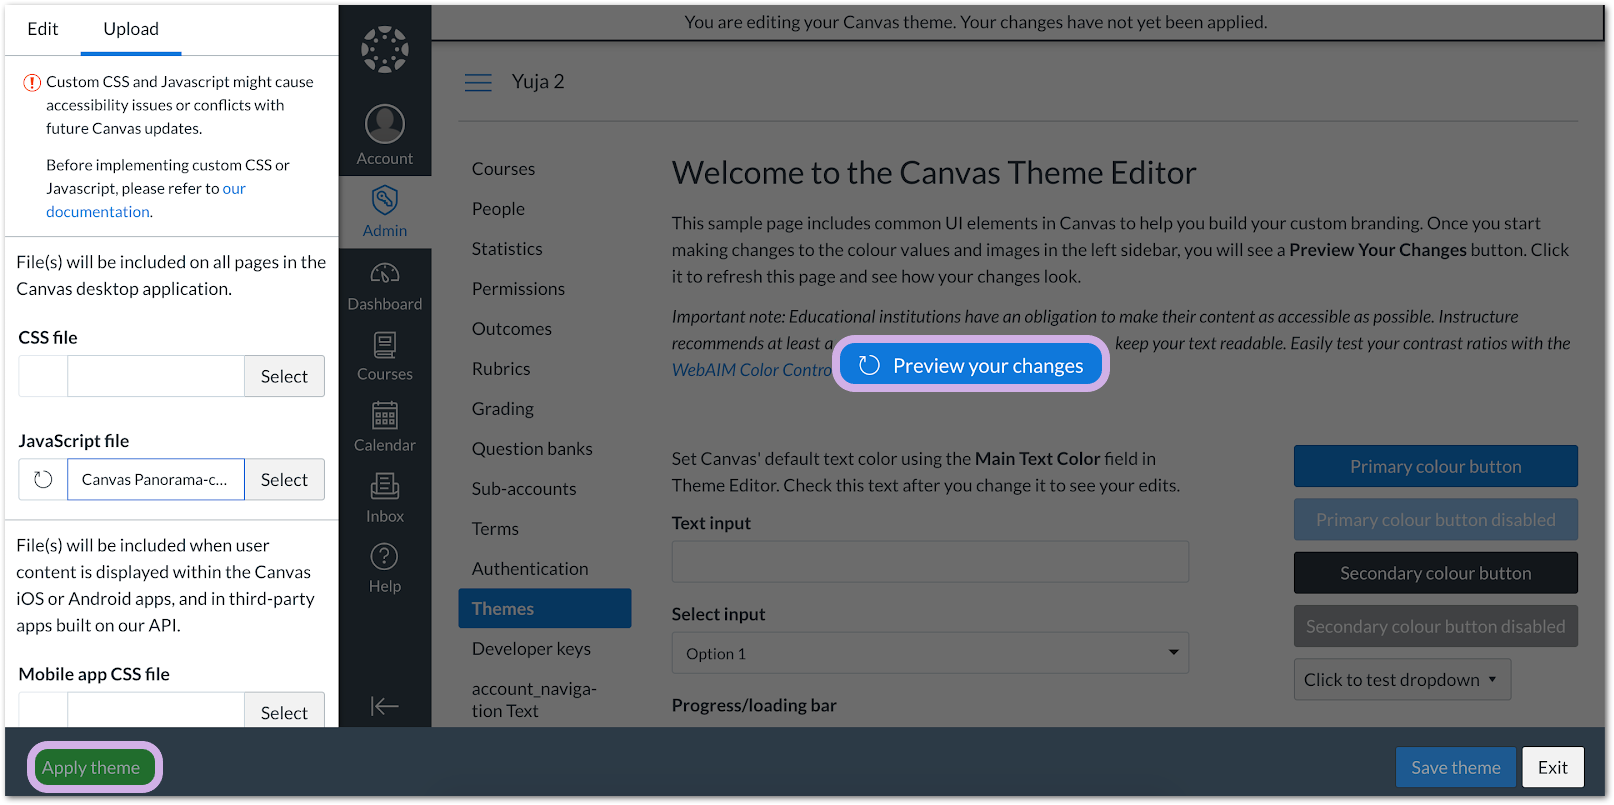Open the documentation link
Image resolution: width=1614 pixels, height=805 pixels.
point(98,212)
